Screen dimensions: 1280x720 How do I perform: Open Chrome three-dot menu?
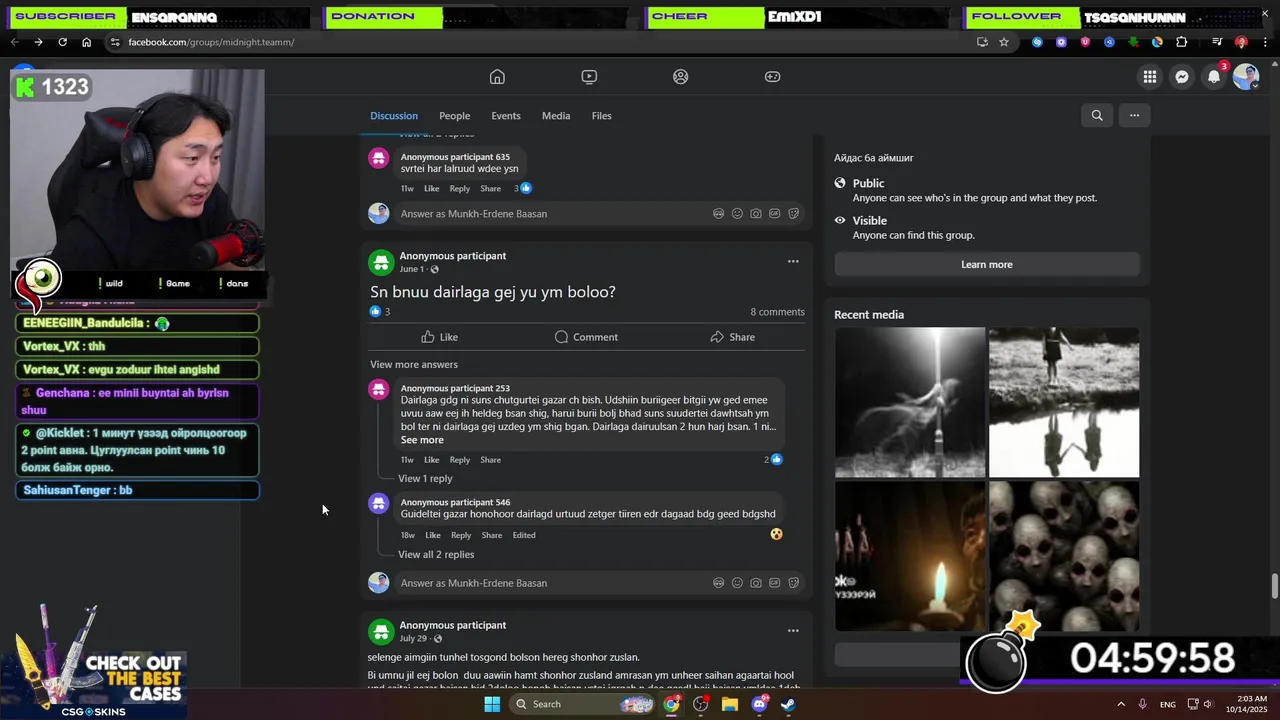pyautogui.click(x=1265, y=42)
